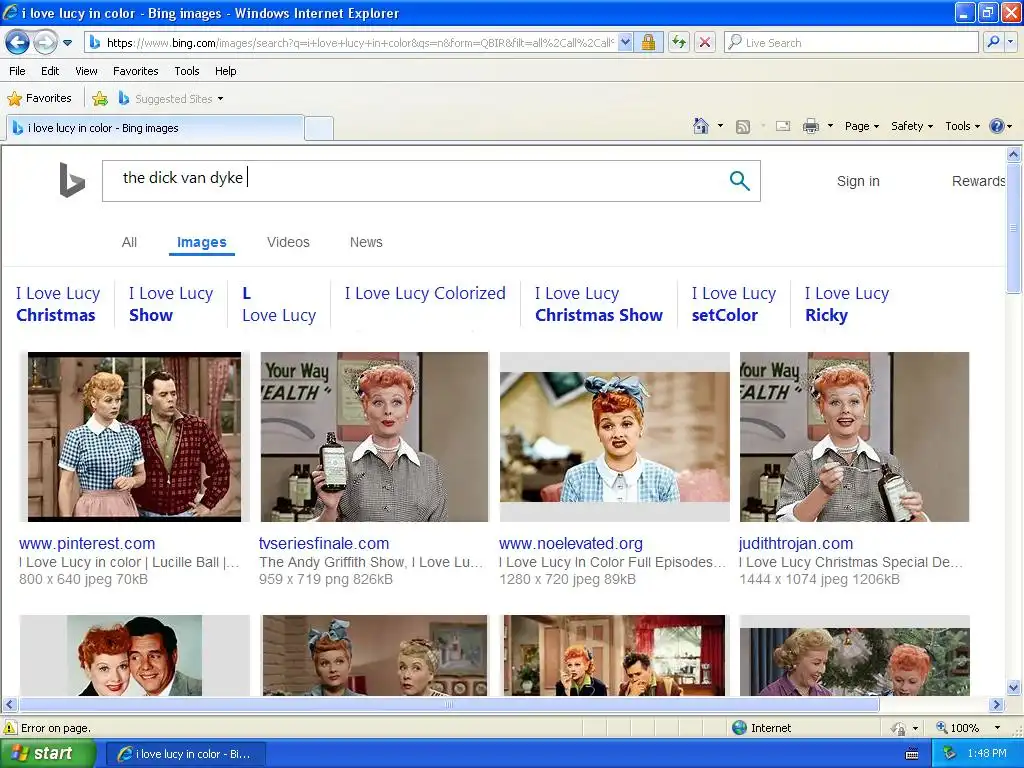Click the 'I Love Lucy Colorized' suggestion
The height and width of the screenshot is (768, 1024).
point(425,294)
